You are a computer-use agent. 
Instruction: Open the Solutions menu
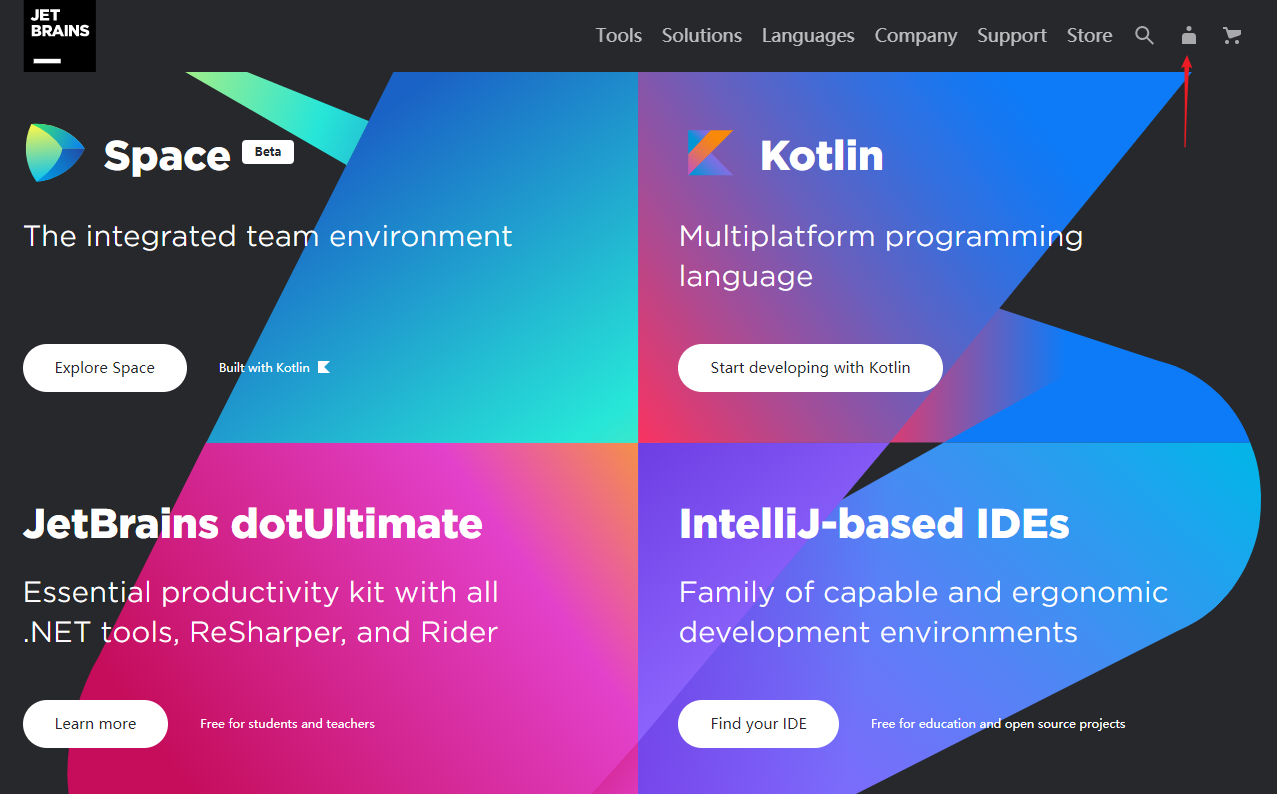702,36
